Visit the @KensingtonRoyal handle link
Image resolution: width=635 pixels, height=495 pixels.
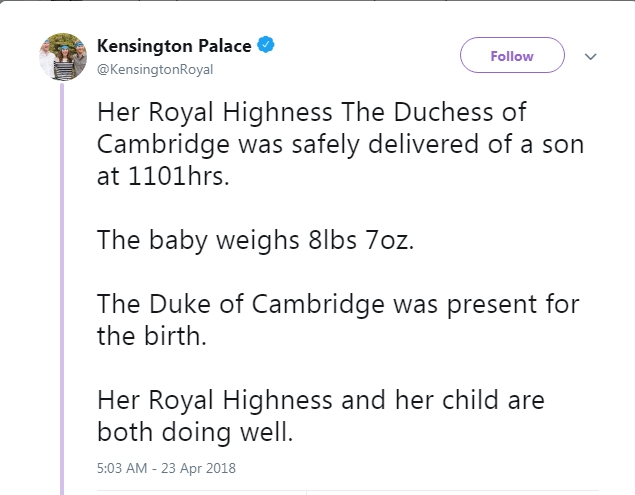point(155,69)
